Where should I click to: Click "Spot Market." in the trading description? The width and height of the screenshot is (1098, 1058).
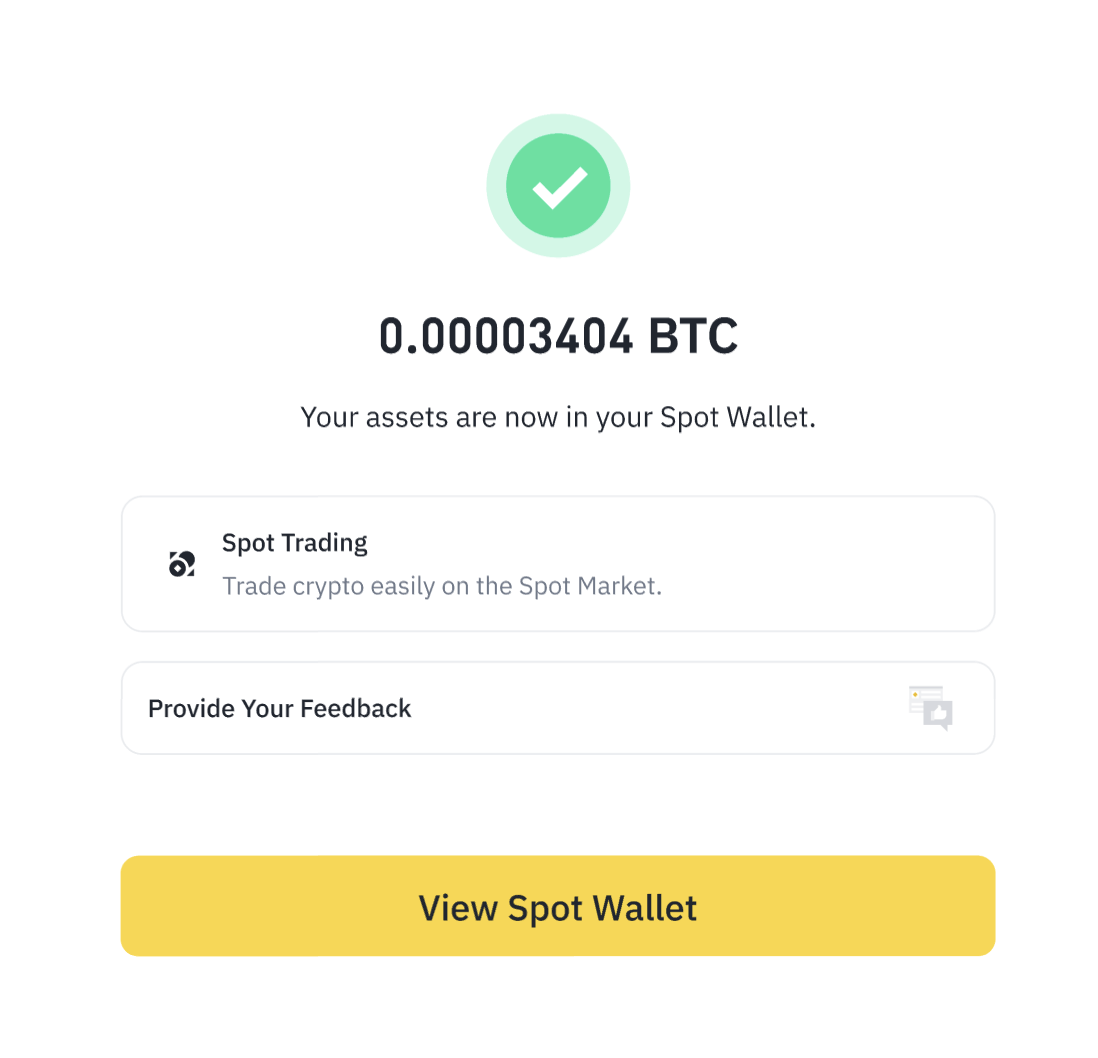590,586
